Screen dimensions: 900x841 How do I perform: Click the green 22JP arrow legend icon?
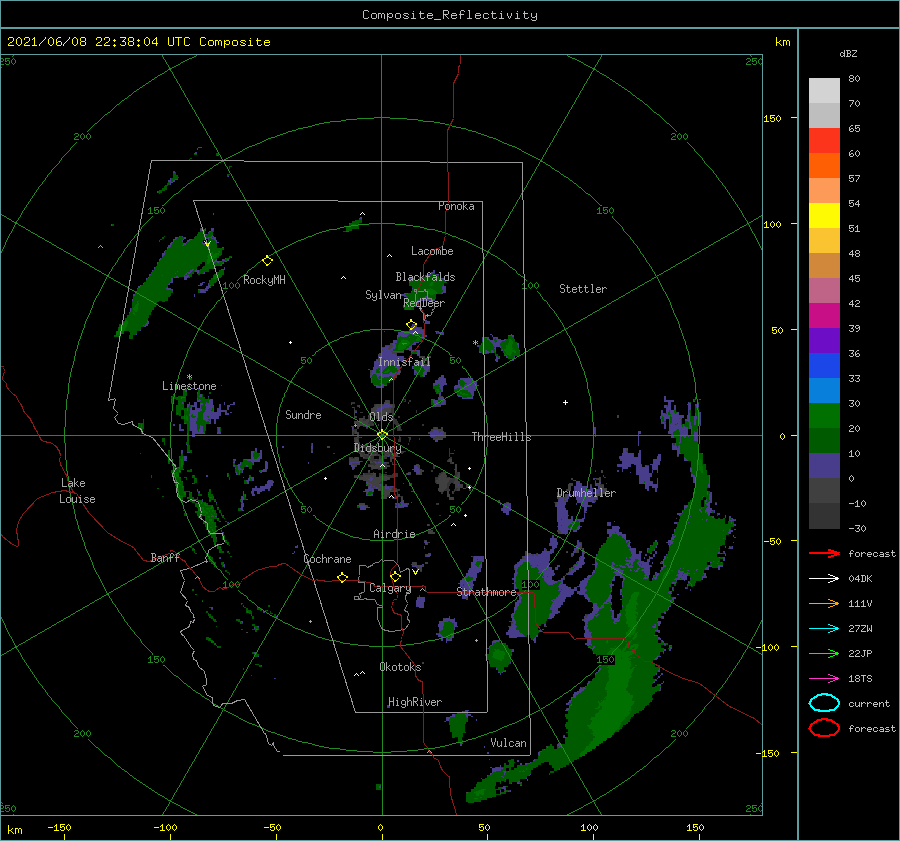coord(824,653)
